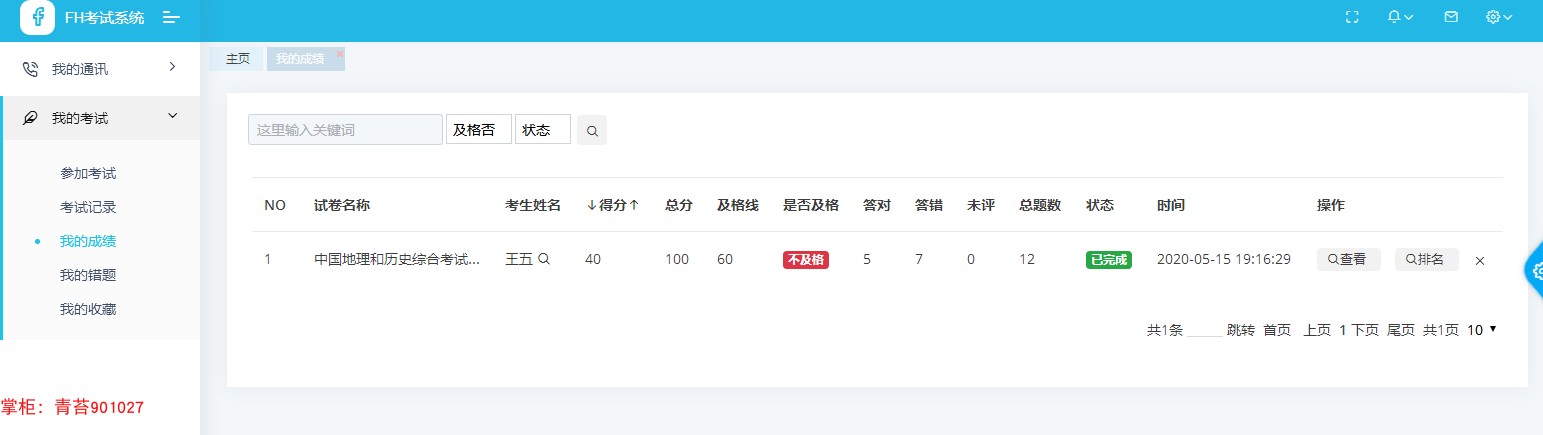
Task: Open the 及格否 dropdown filter
Action: [x=478, y=130]
